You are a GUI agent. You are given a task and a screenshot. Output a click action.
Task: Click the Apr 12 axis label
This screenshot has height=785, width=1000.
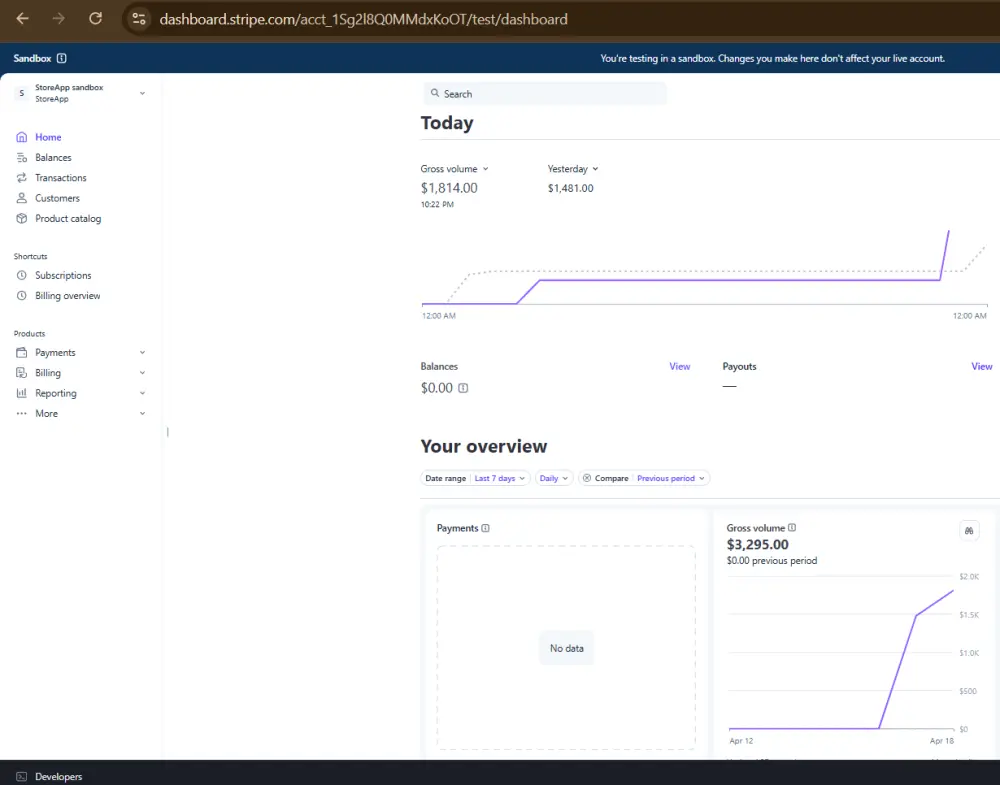point(741,741)
